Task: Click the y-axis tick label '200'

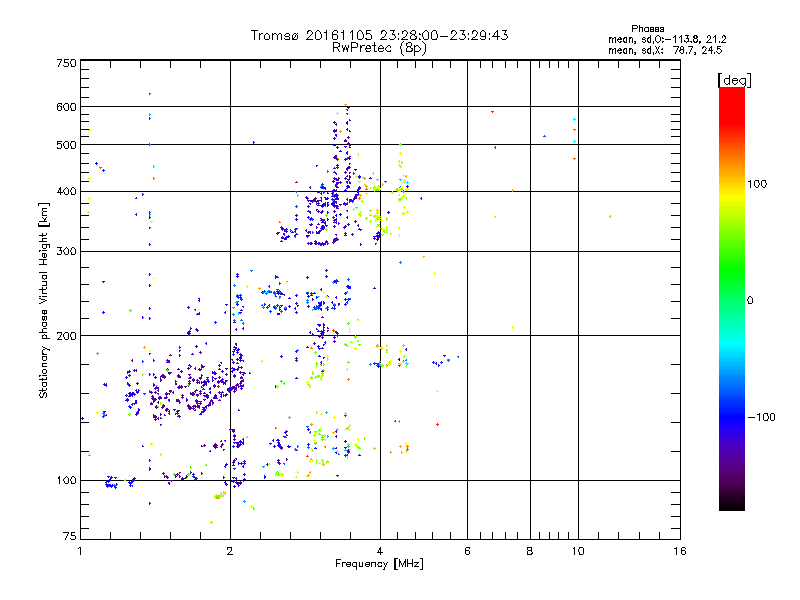Action: pyautogui.click(x=66, y=336)
